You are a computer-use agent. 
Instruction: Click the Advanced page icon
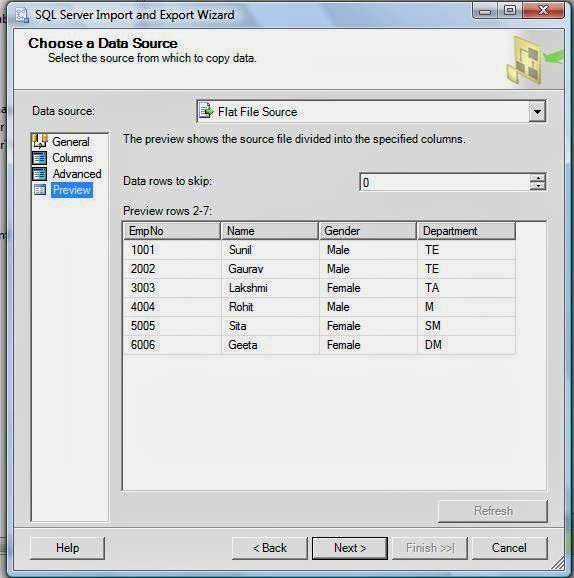[x=40, y=174]
